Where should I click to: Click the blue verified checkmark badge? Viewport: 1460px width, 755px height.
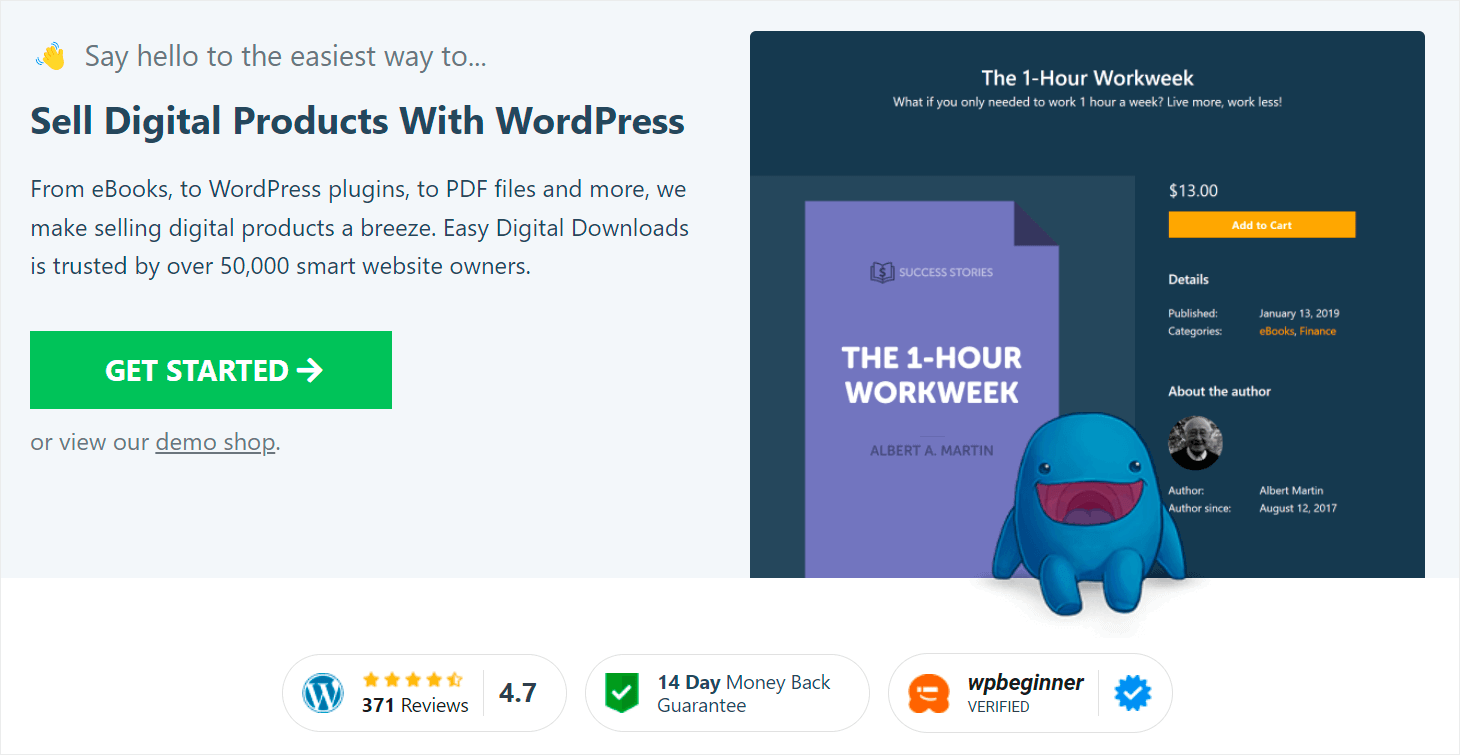(1133, 693)
